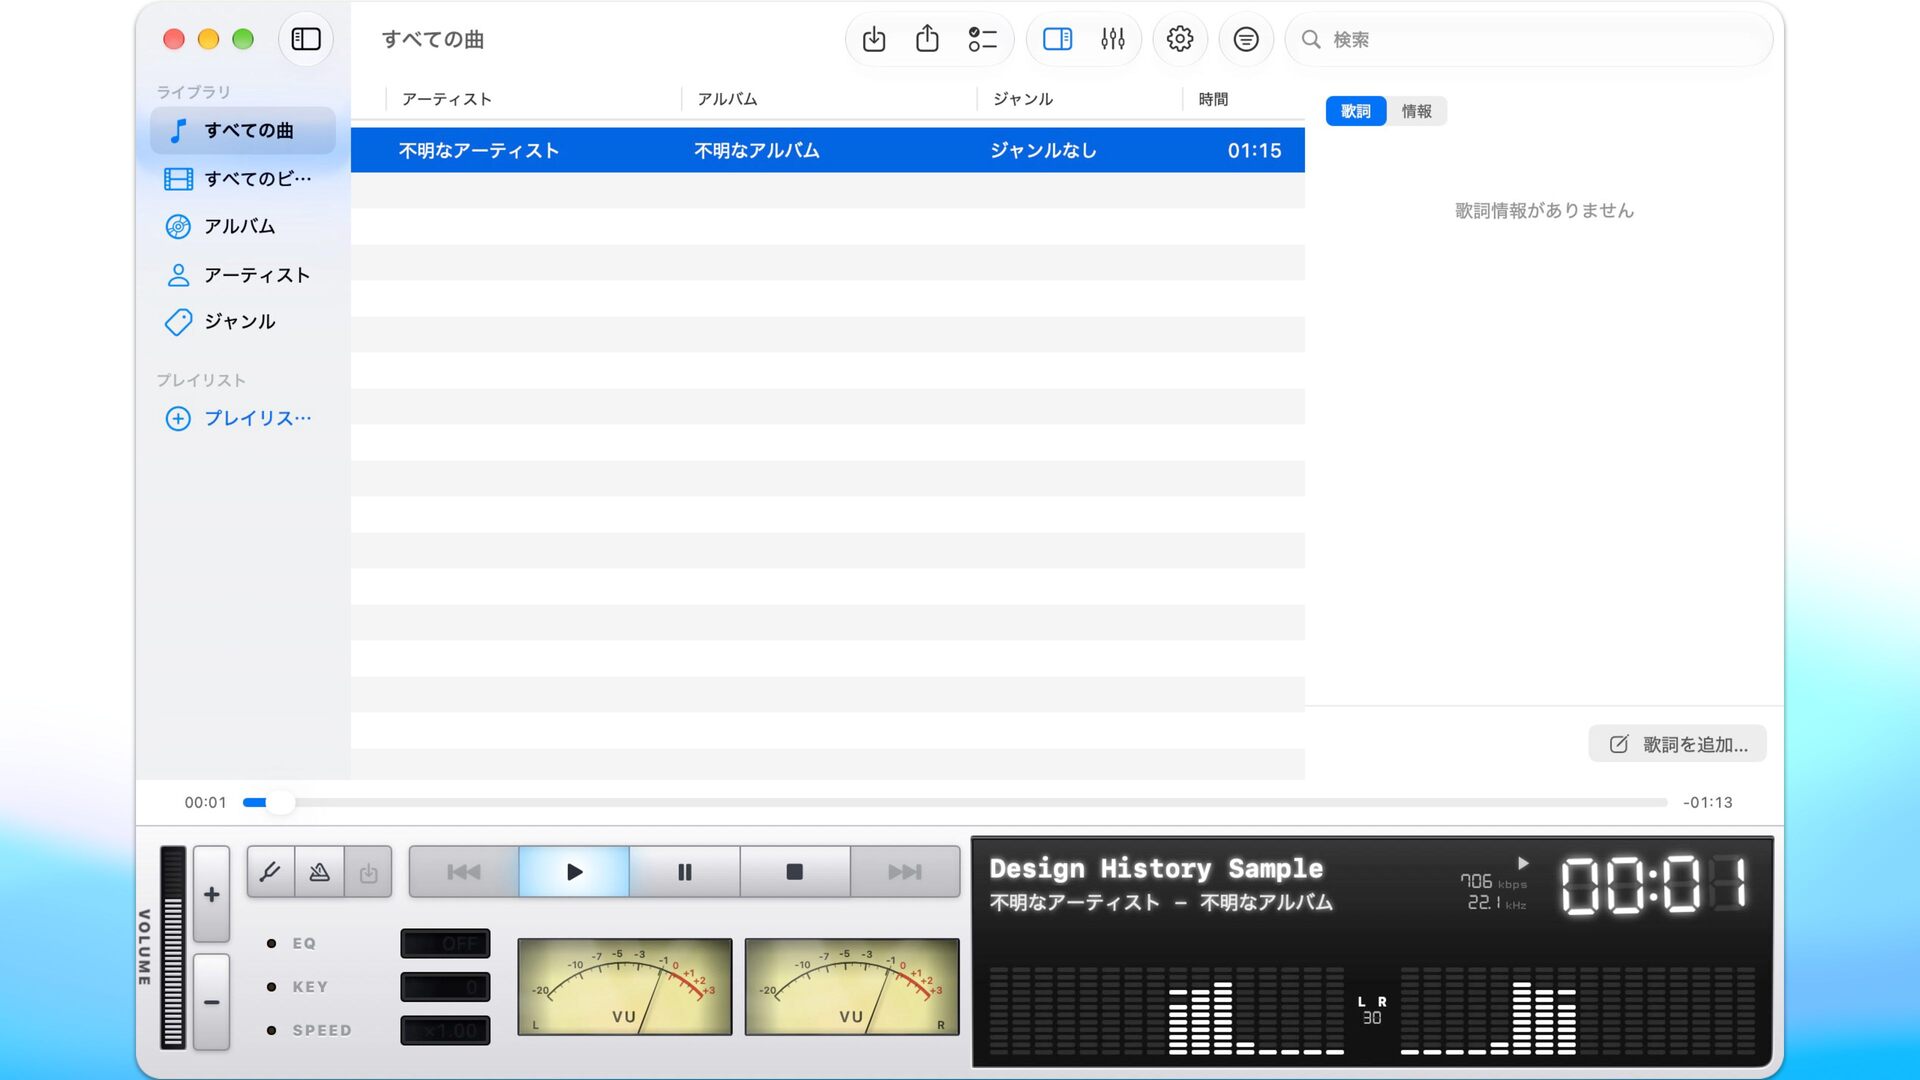Add a new playlist from sidebar
1920x1080 pixels.
point(242,418)
